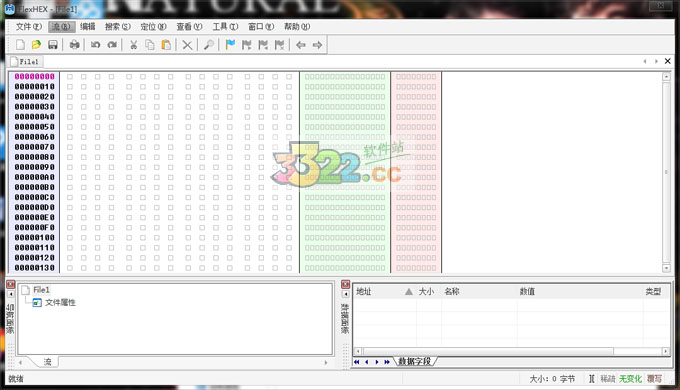Viewport: 680px width, 390px height.
Task: Click the Paste clipboard icon
Action: [x=166, y=45]
